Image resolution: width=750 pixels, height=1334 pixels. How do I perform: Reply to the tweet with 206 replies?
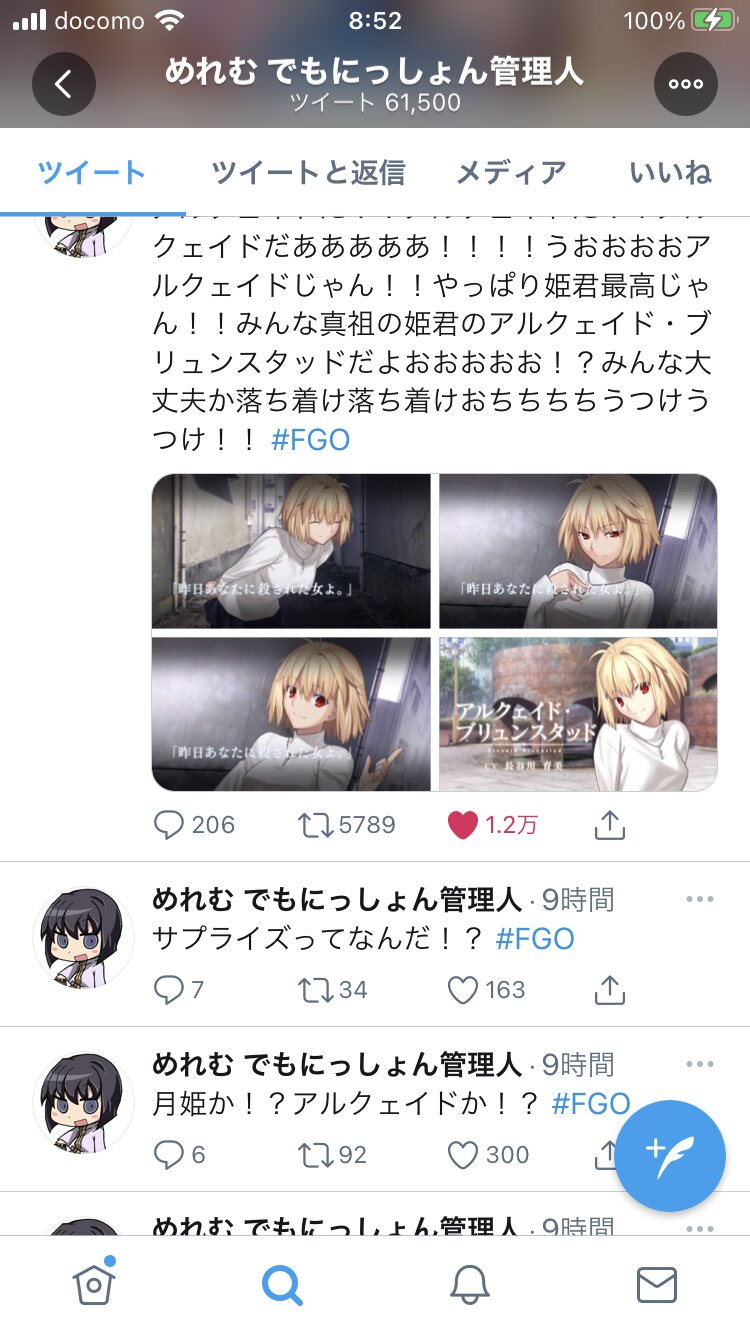pos(168,825)
